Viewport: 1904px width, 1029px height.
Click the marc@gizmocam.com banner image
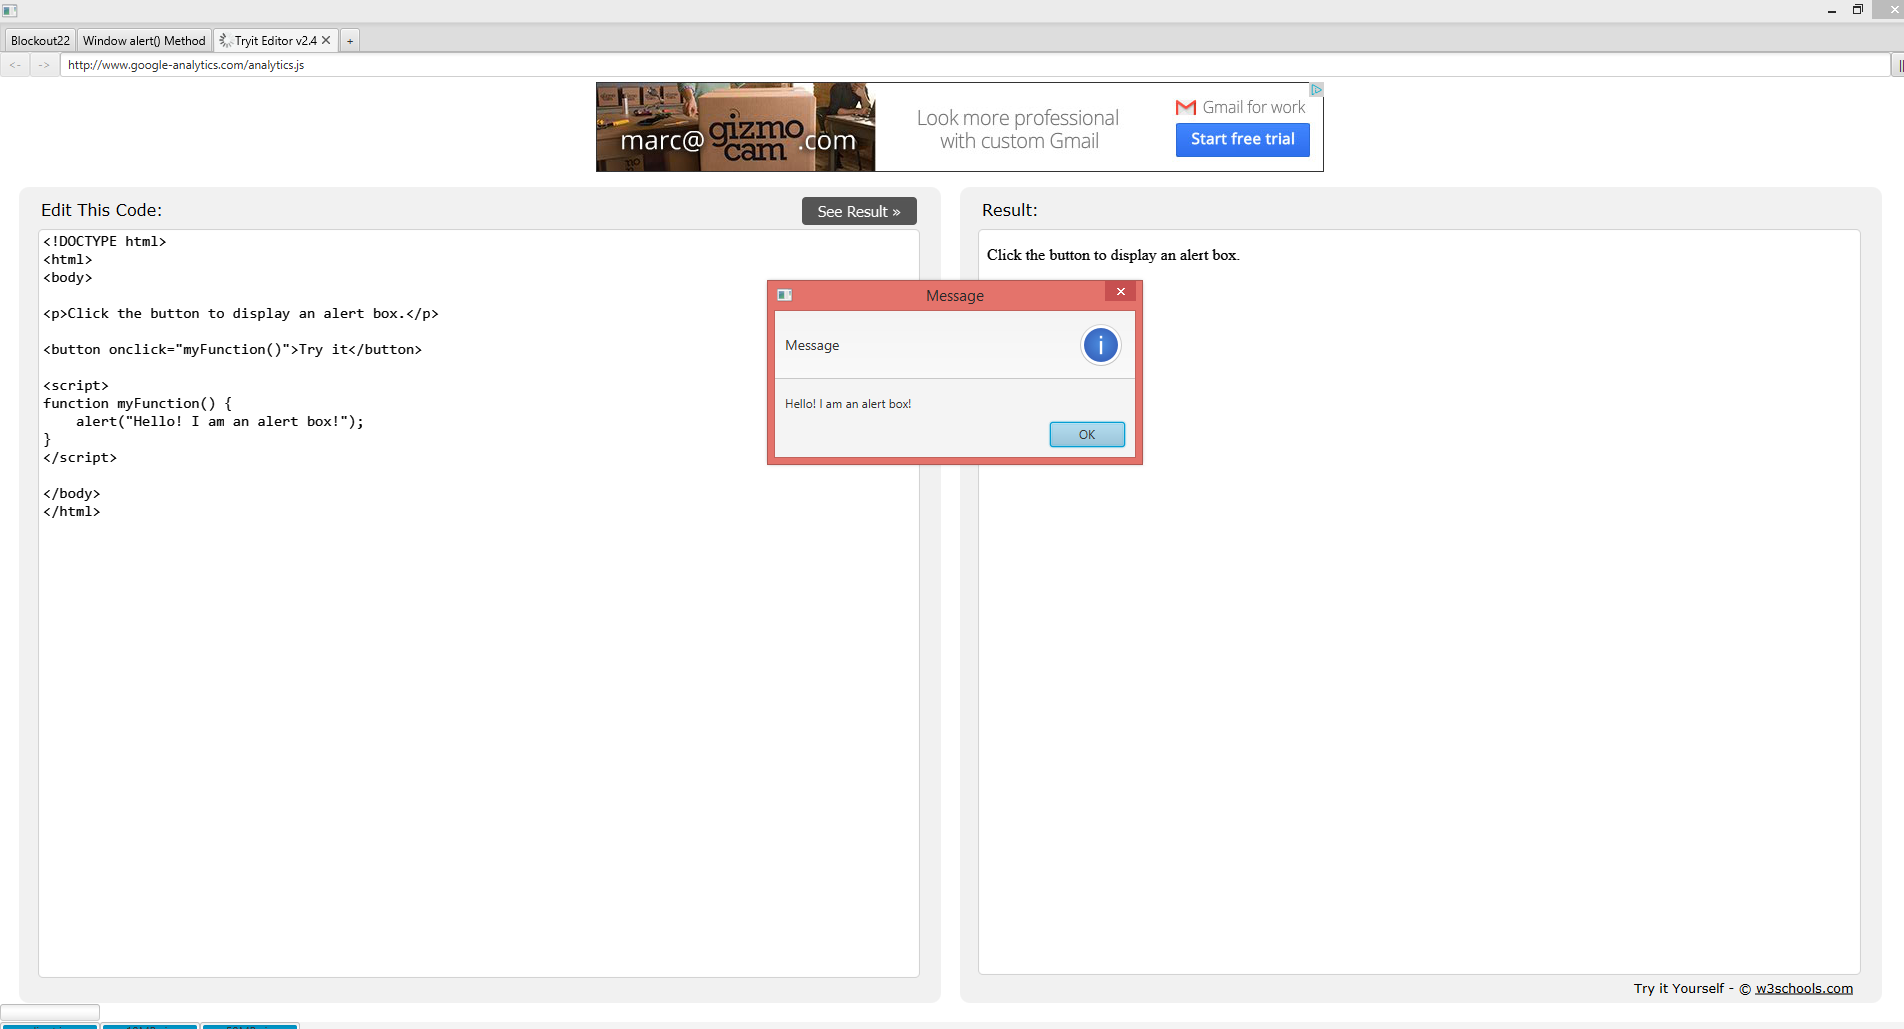pos(735,127)
